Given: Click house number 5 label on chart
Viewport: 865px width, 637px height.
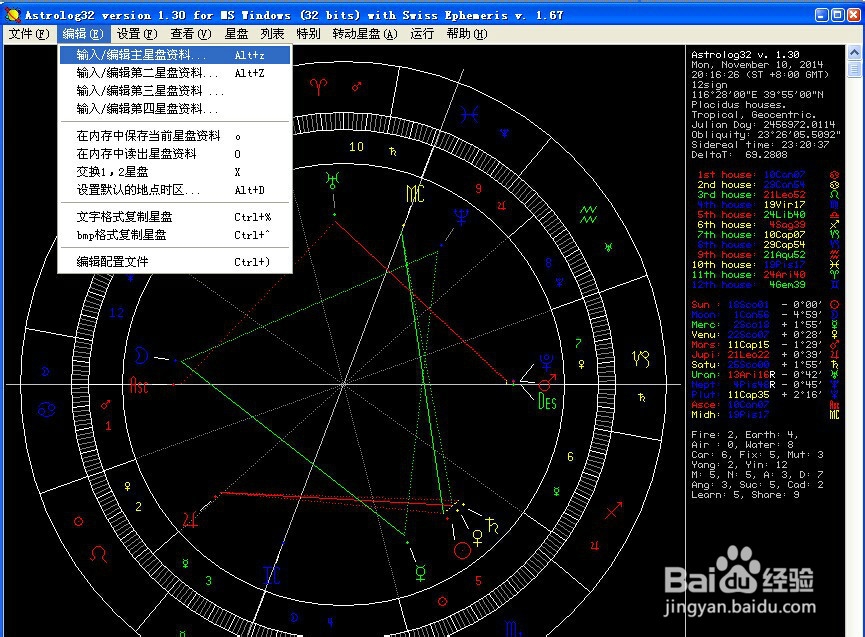Looking at the screenshot, I should click(478, 581).
